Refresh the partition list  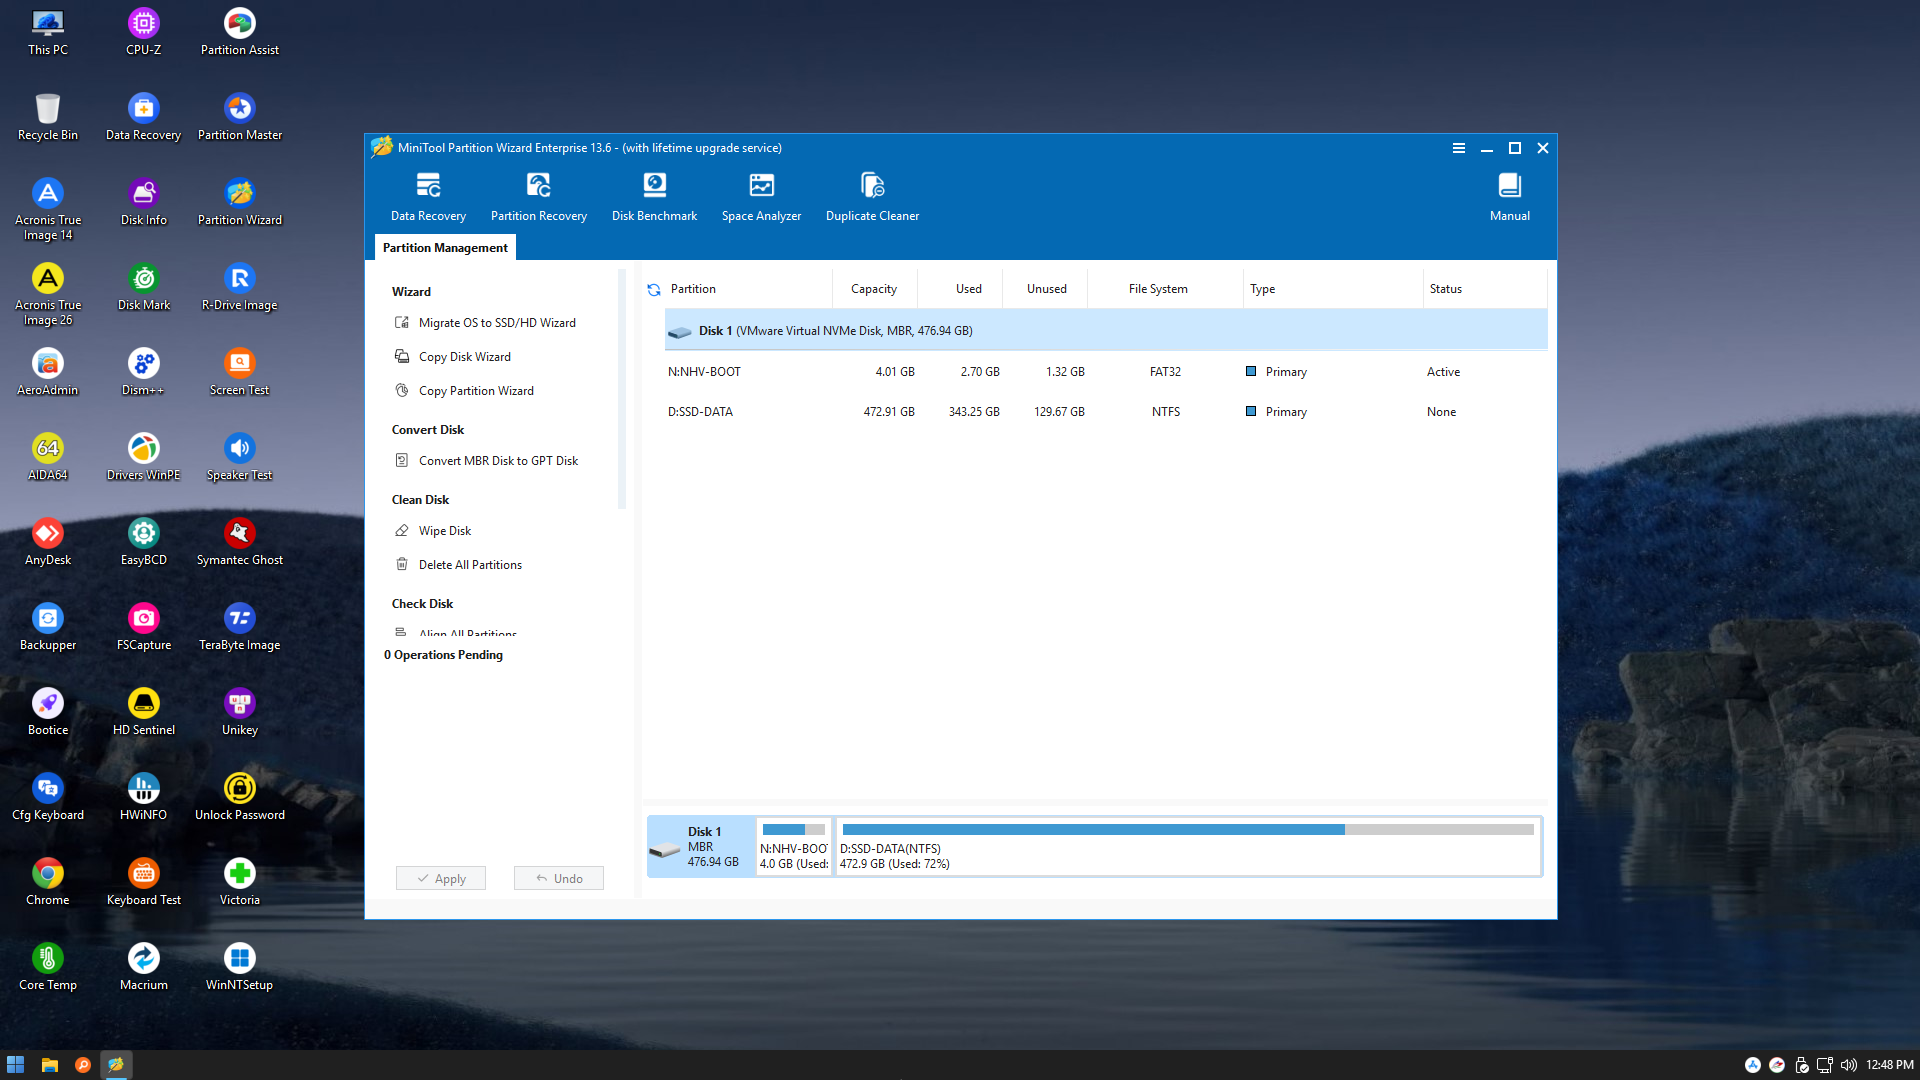click(654, 289)
